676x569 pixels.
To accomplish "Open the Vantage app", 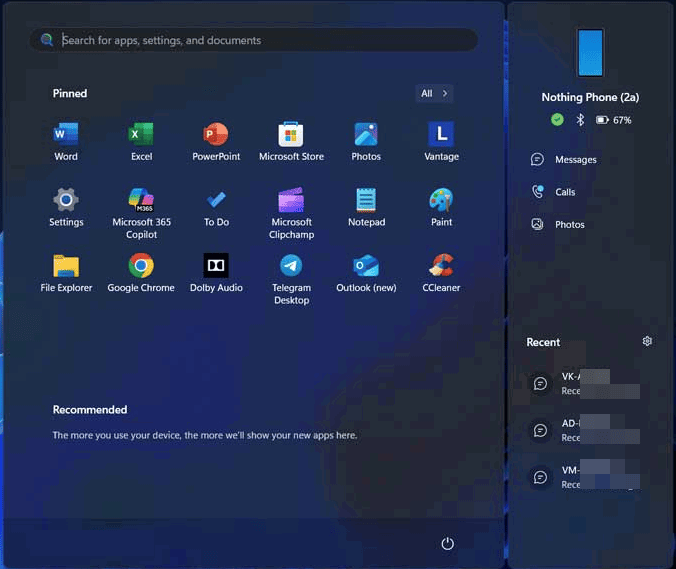I will 441,142.
